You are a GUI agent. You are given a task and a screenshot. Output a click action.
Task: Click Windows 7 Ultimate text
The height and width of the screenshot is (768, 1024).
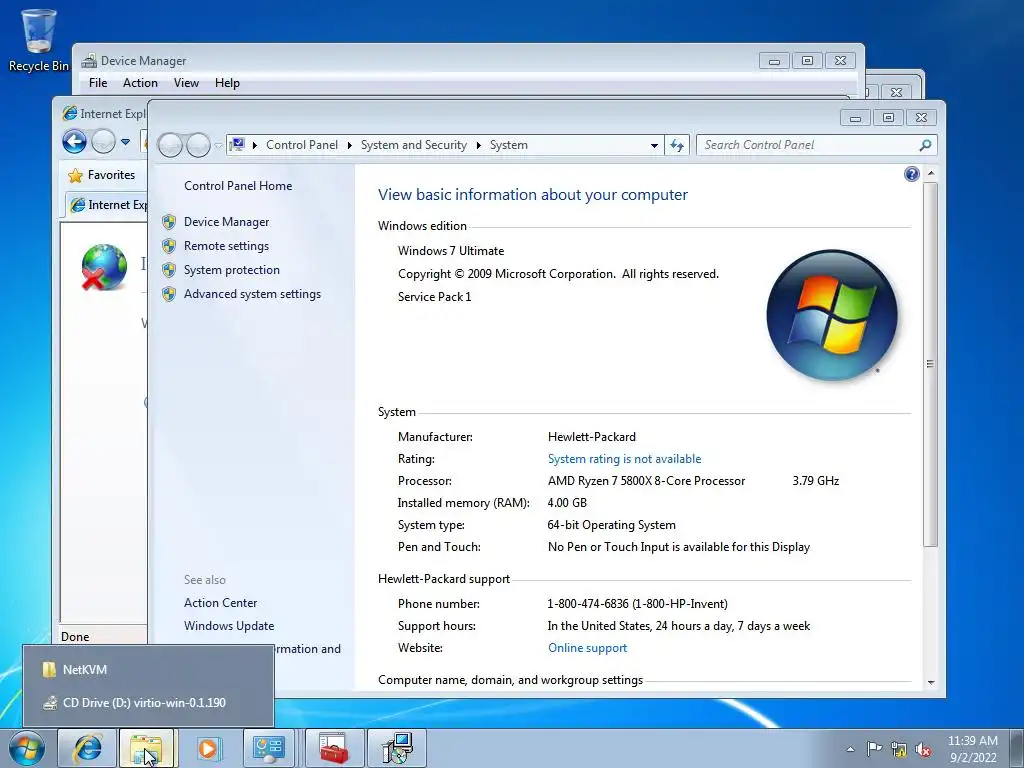point(451,251)
